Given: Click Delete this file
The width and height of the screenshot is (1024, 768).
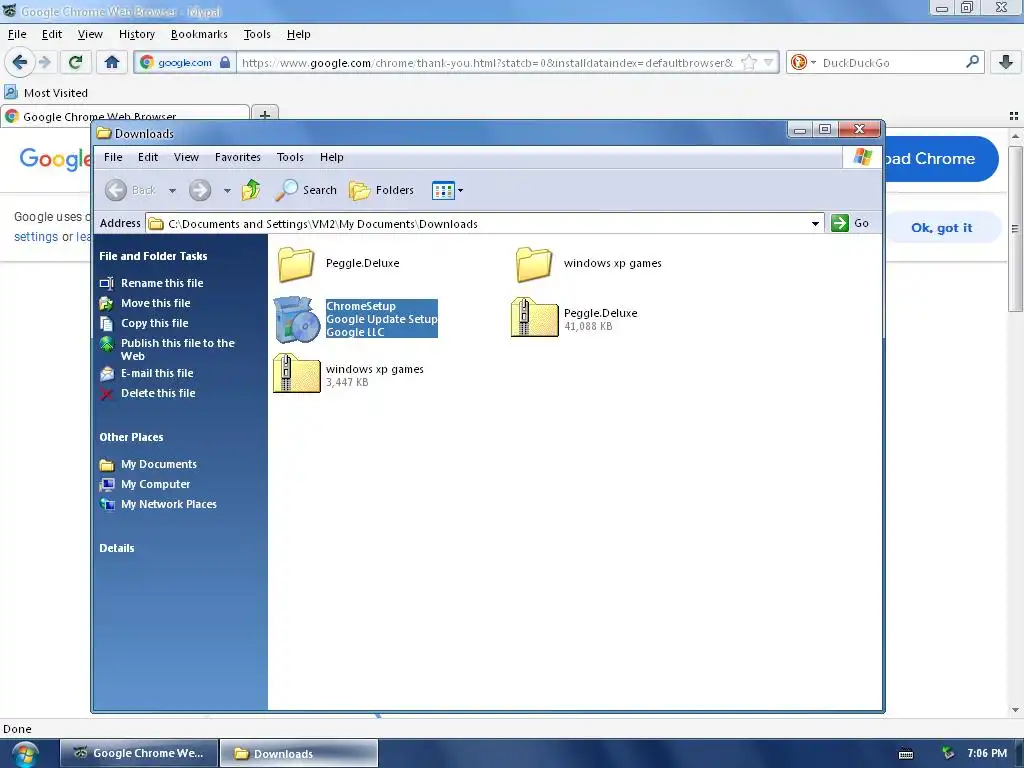Looking at the screenshot, I should coord(158,393).
